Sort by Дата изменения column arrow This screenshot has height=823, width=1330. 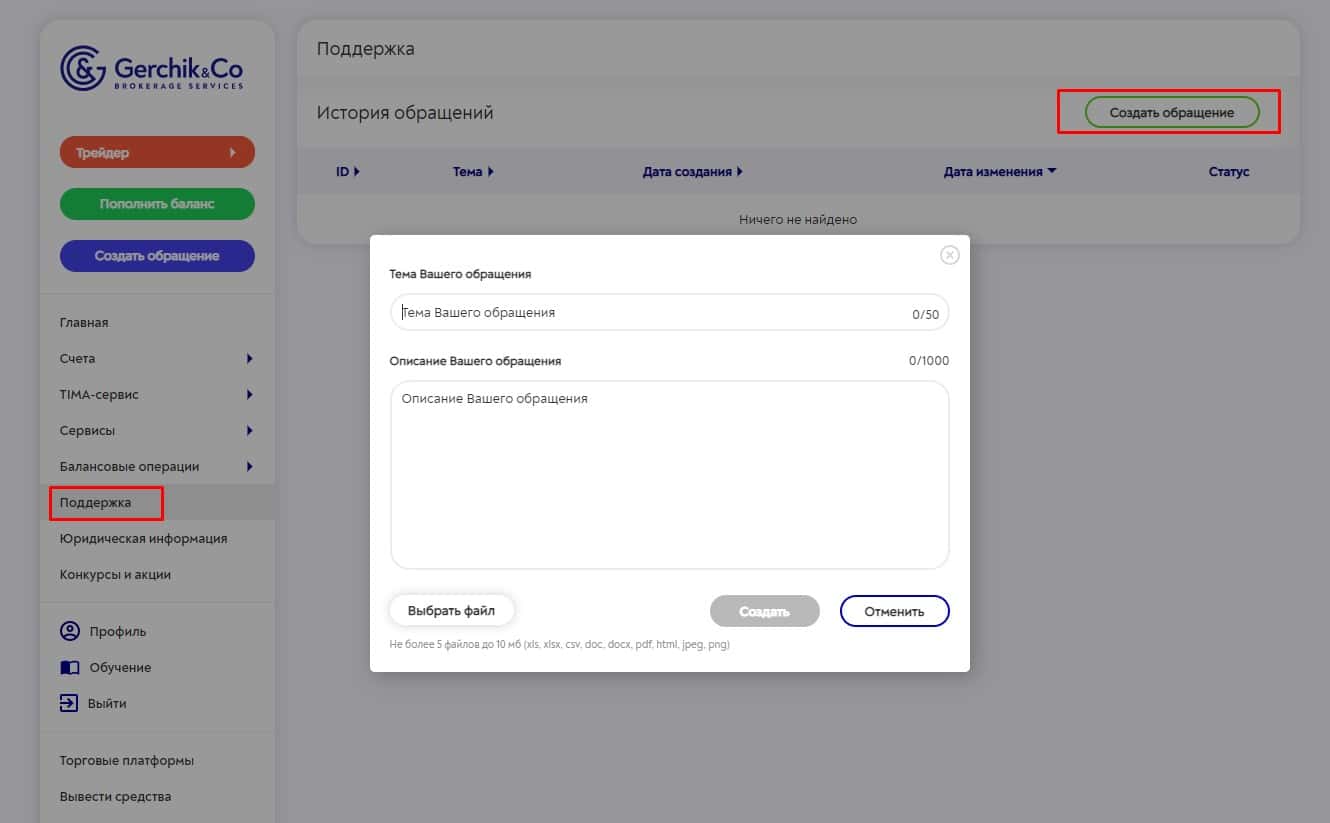point(1052,172)
